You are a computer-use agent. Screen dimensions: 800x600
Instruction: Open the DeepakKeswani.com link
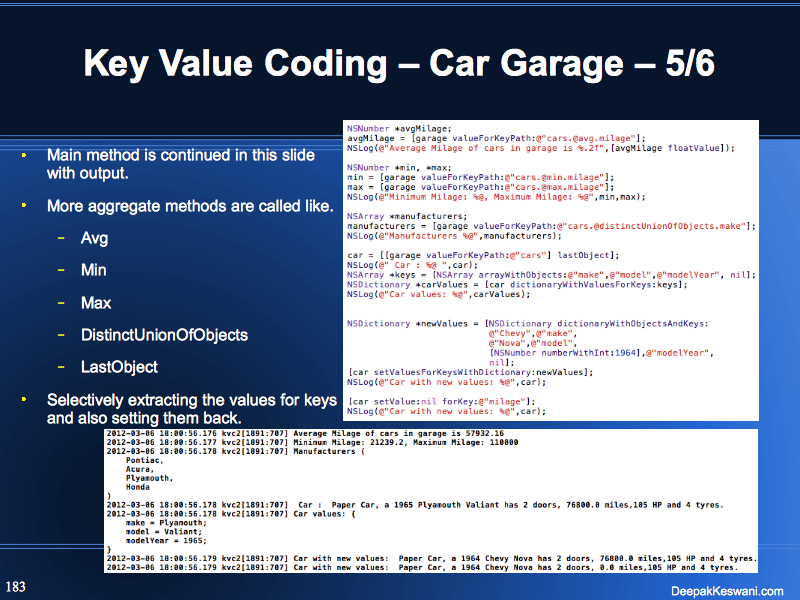[x=726, y=590]
